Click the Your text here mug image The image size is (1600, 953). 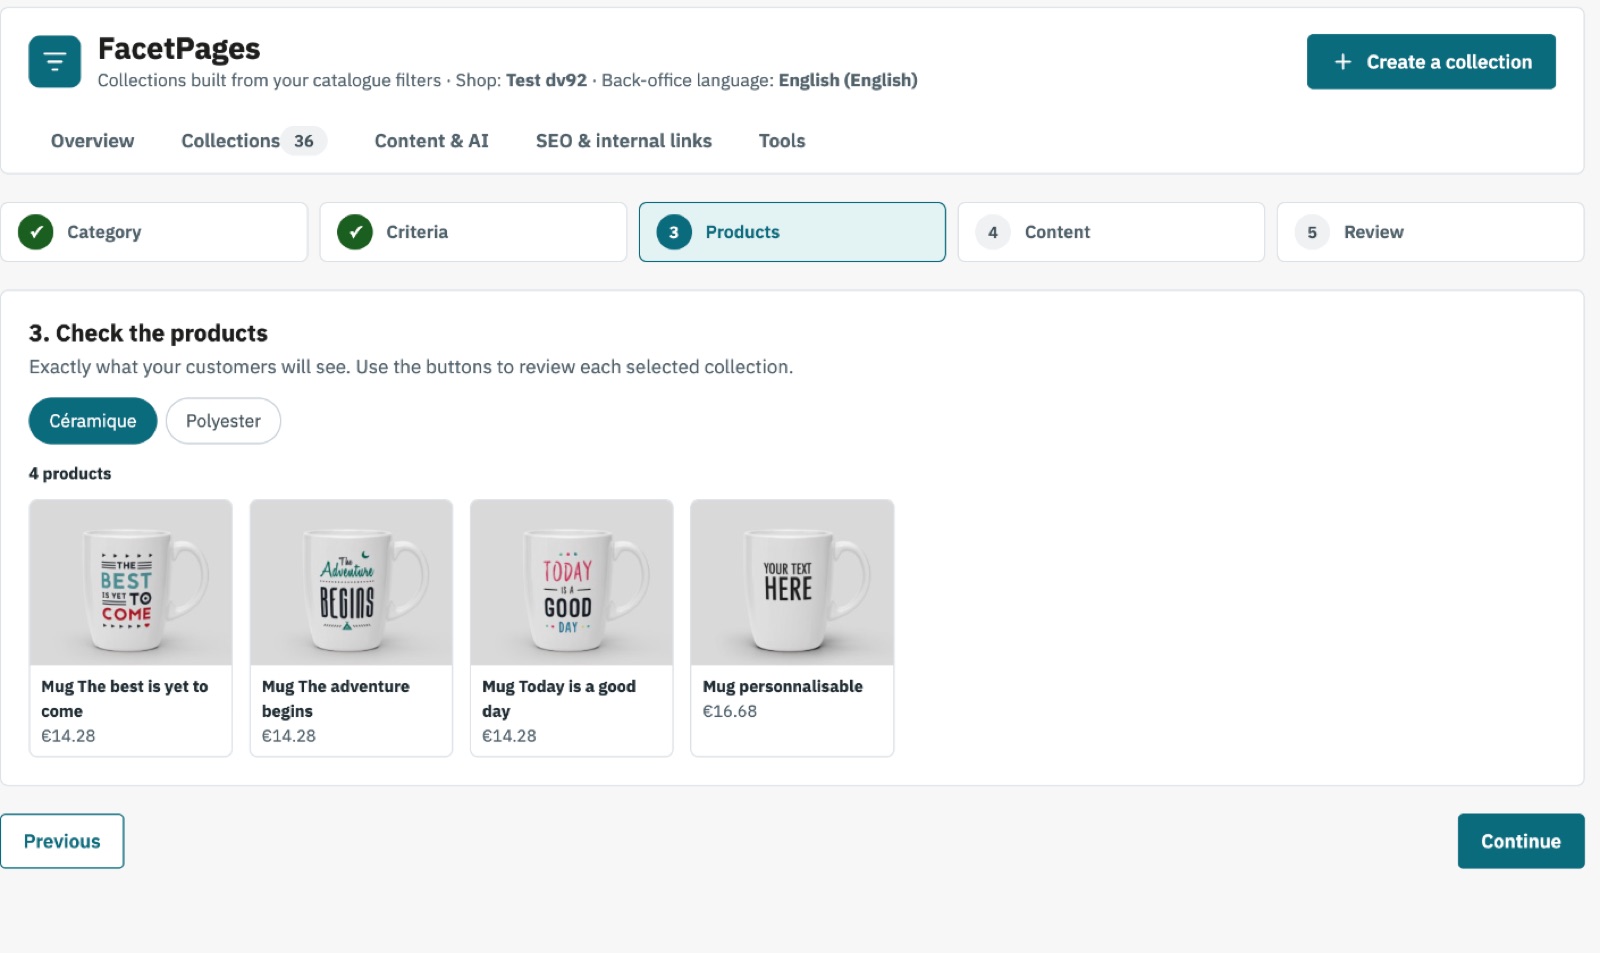[x=792, y=583]
